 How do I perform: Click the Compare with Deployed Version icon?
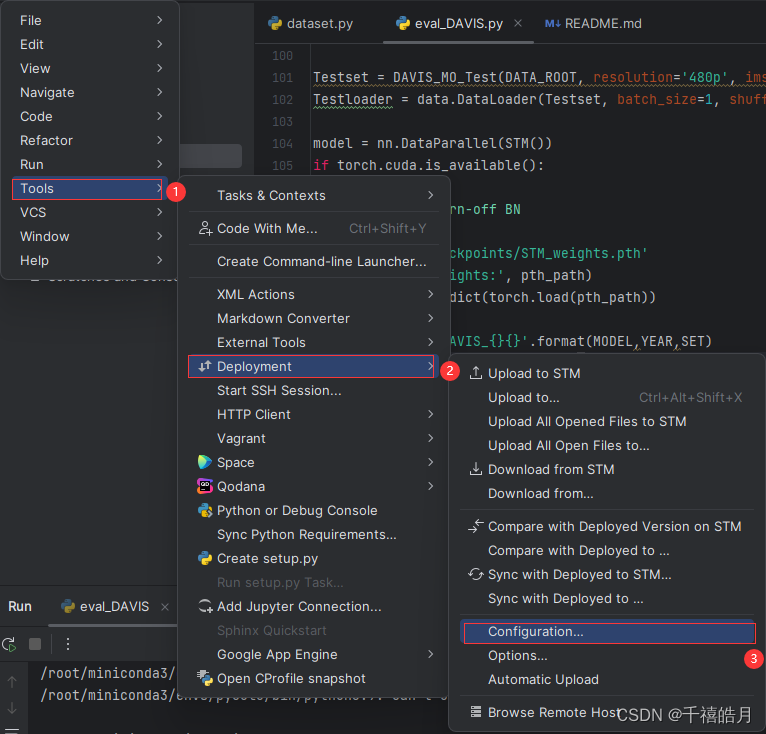[475, 526]
